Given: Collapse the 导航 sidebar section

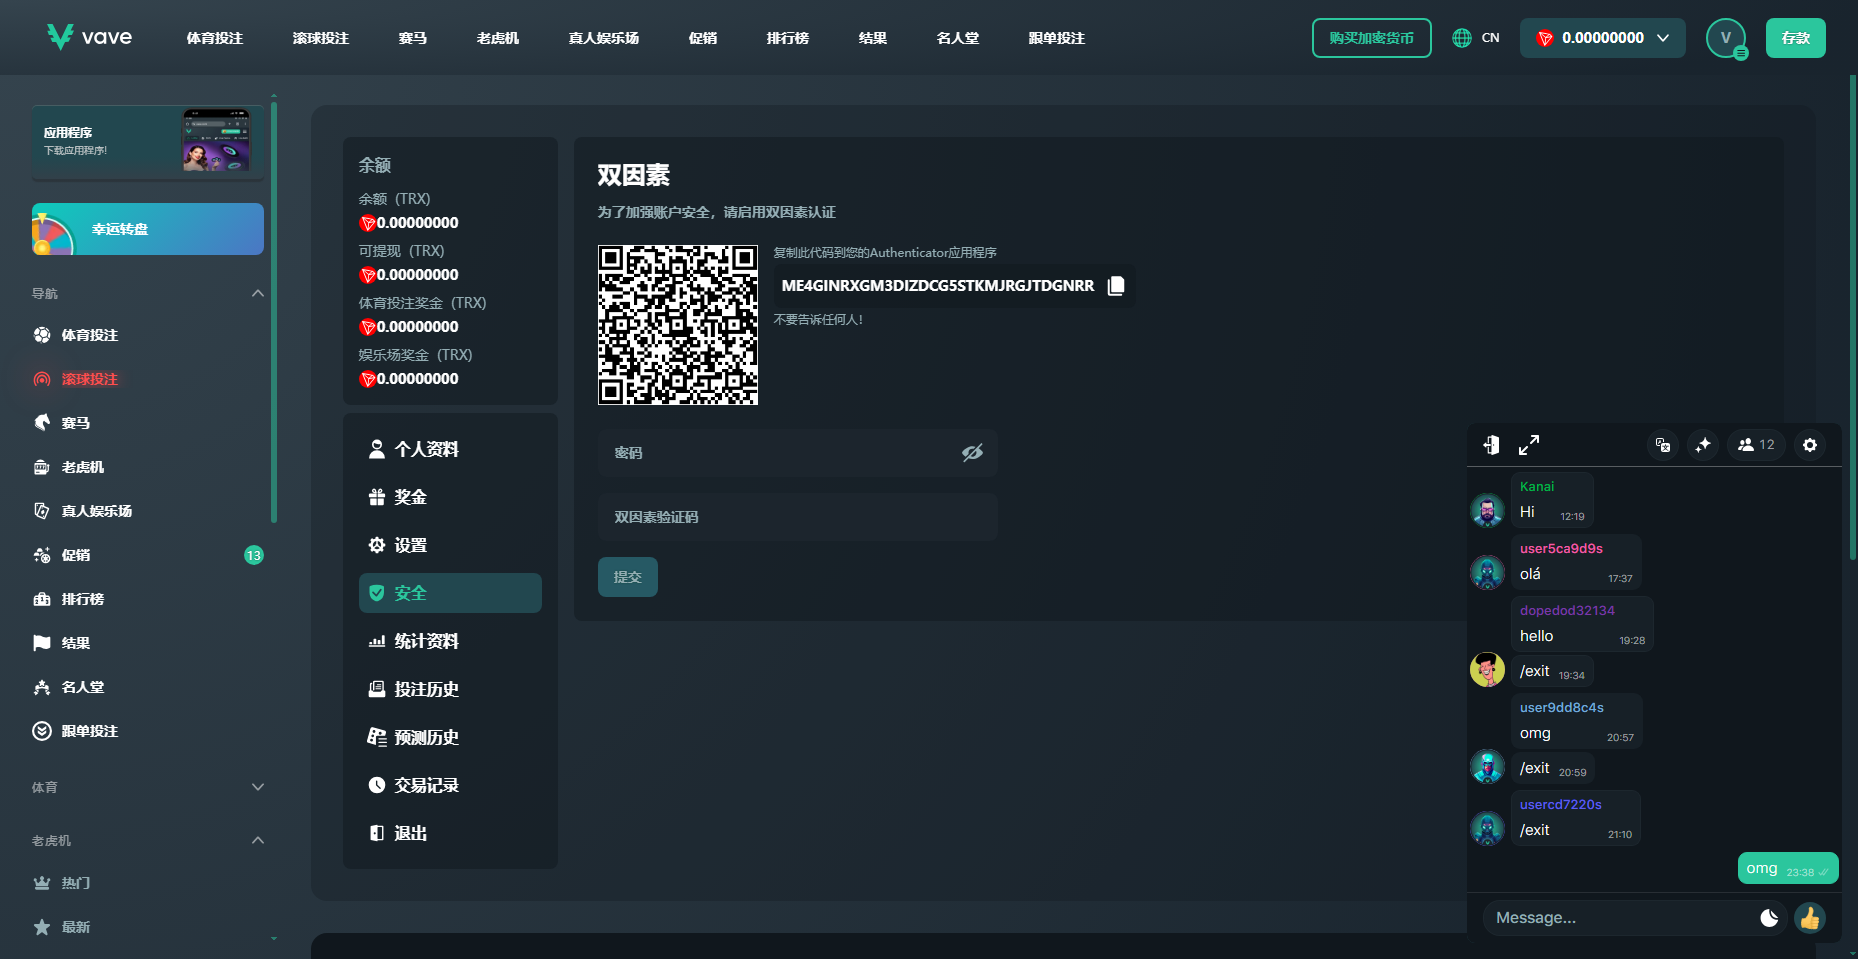Looking at the screenshot, I should (x=258, y=293).
